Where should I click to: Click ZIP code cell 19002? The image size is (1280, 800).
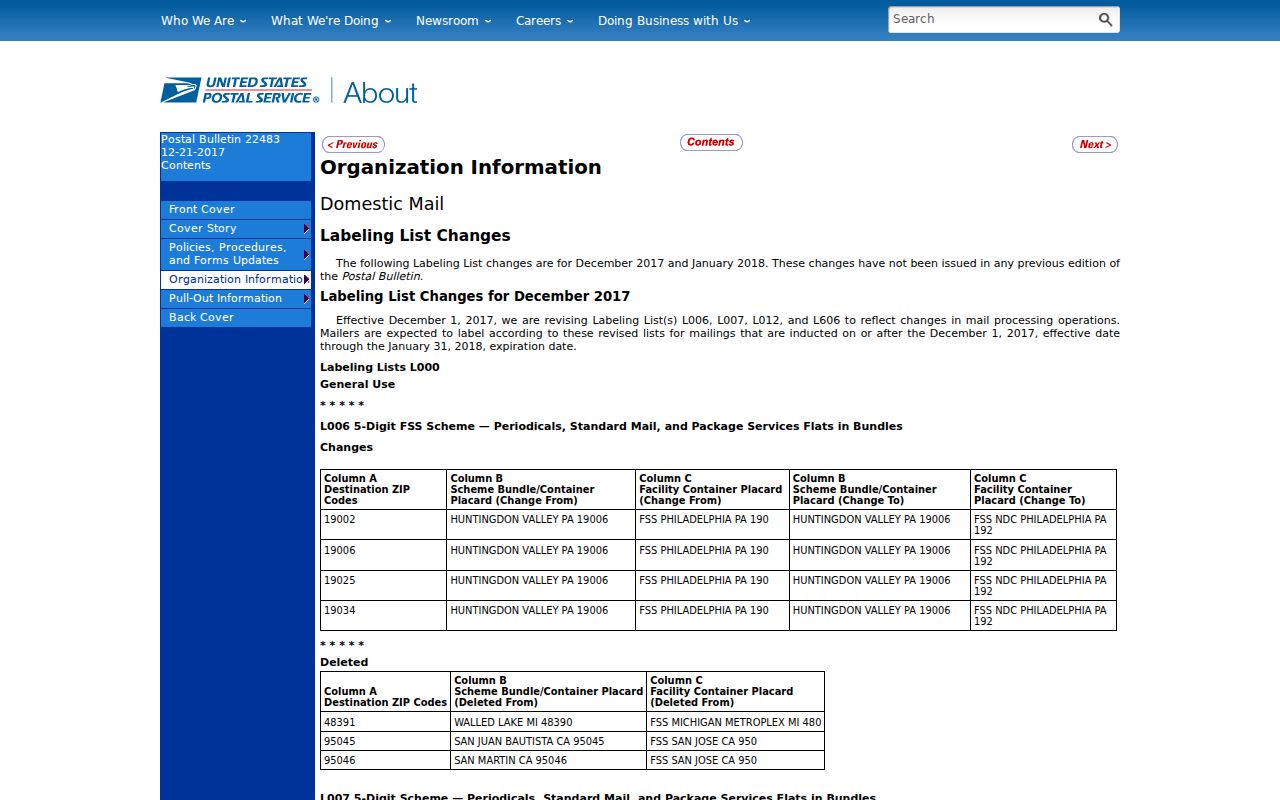coord(383,525)
